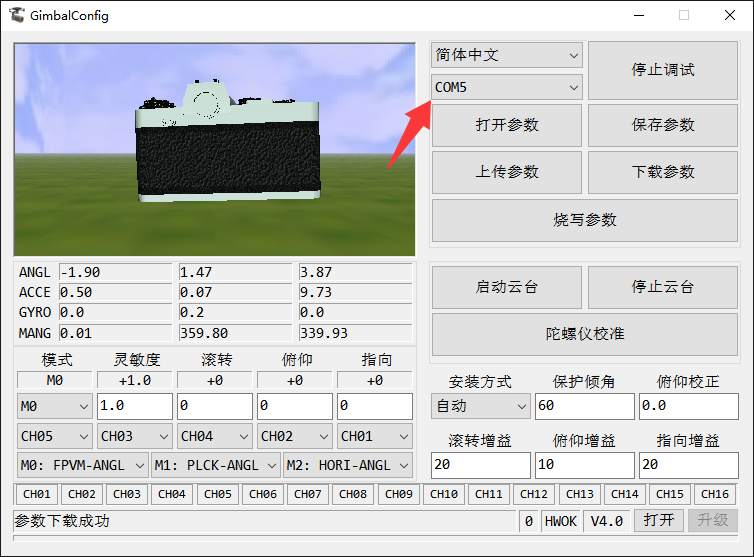Click the 俯仰 input field showing 0
The height and width of the screenshot is (557, 754).
click(295, 406)
